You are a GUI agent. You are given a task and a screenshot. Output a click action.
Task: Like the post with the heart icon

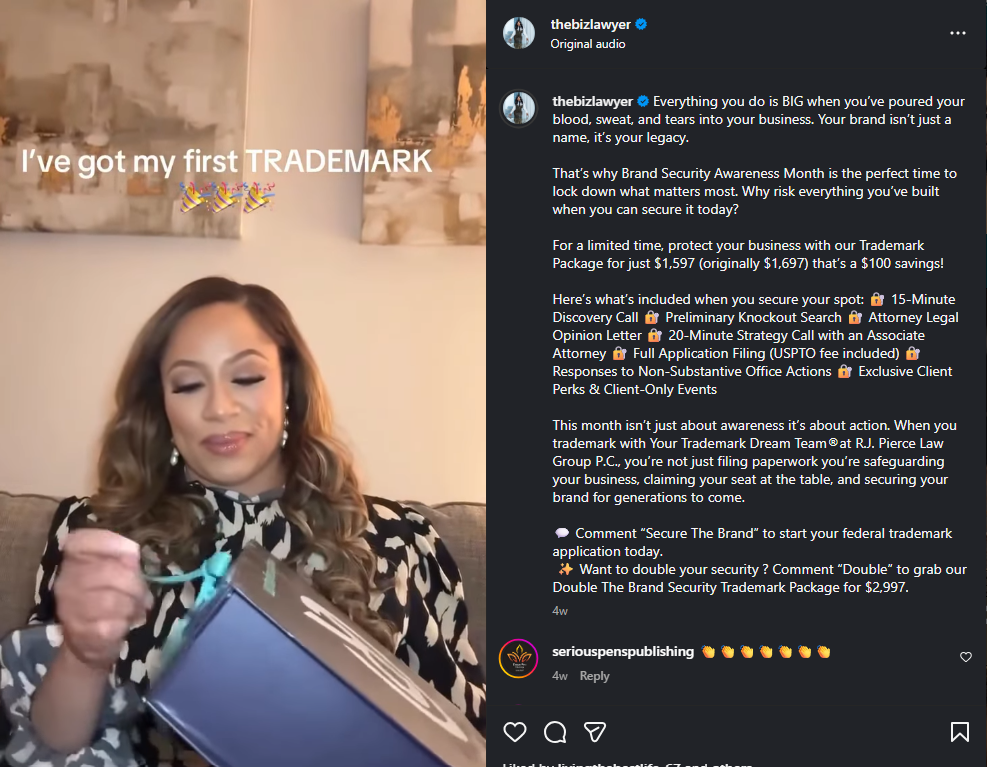515,732
